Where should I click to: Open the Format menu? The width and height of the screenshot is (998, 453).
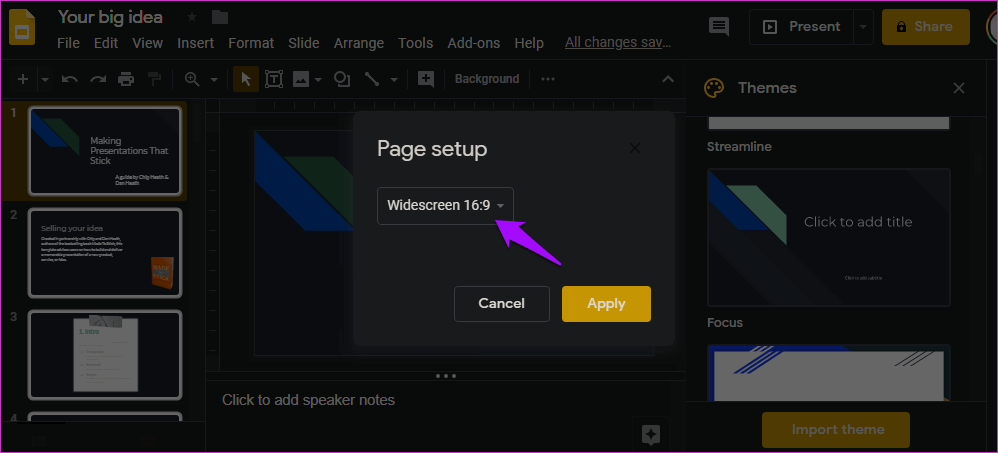[x=251, y=43]
